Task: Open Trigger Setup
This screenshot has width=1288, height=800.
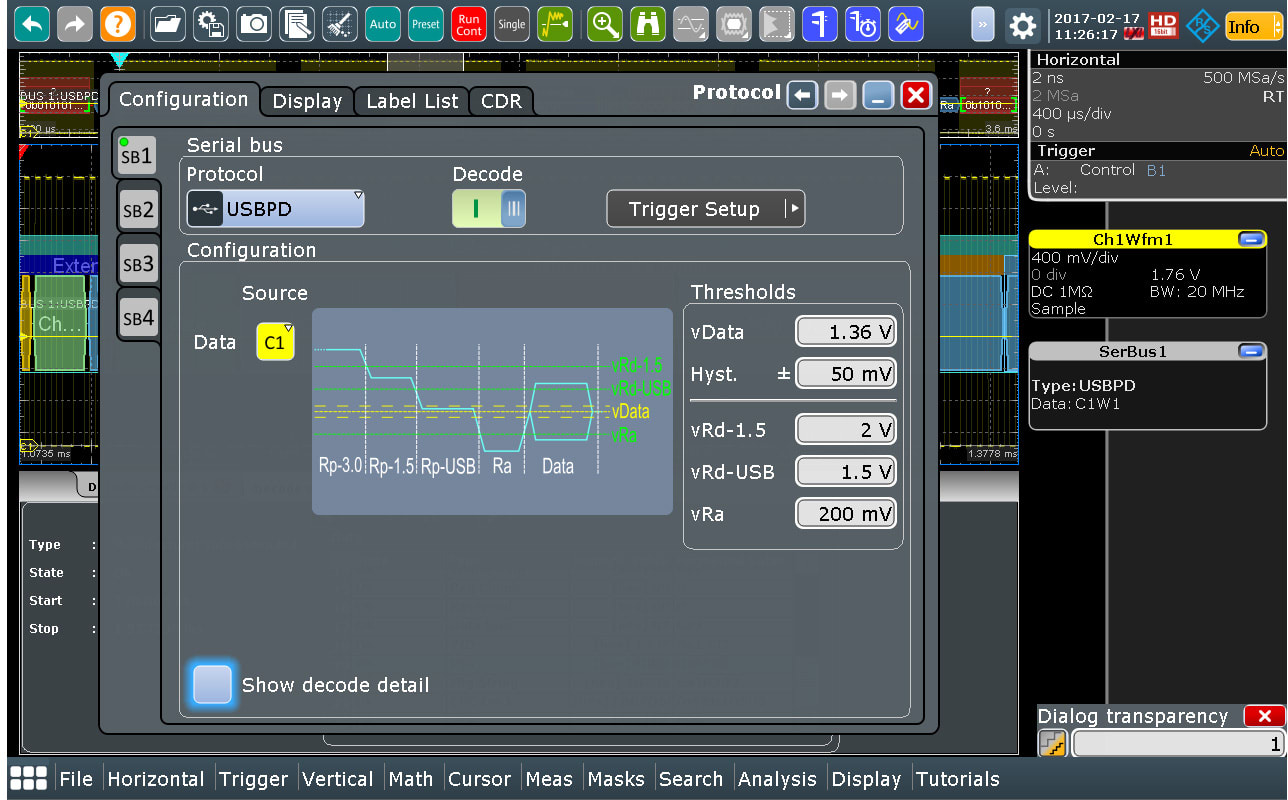Action: pyautogui.click(x=706, y=209)
